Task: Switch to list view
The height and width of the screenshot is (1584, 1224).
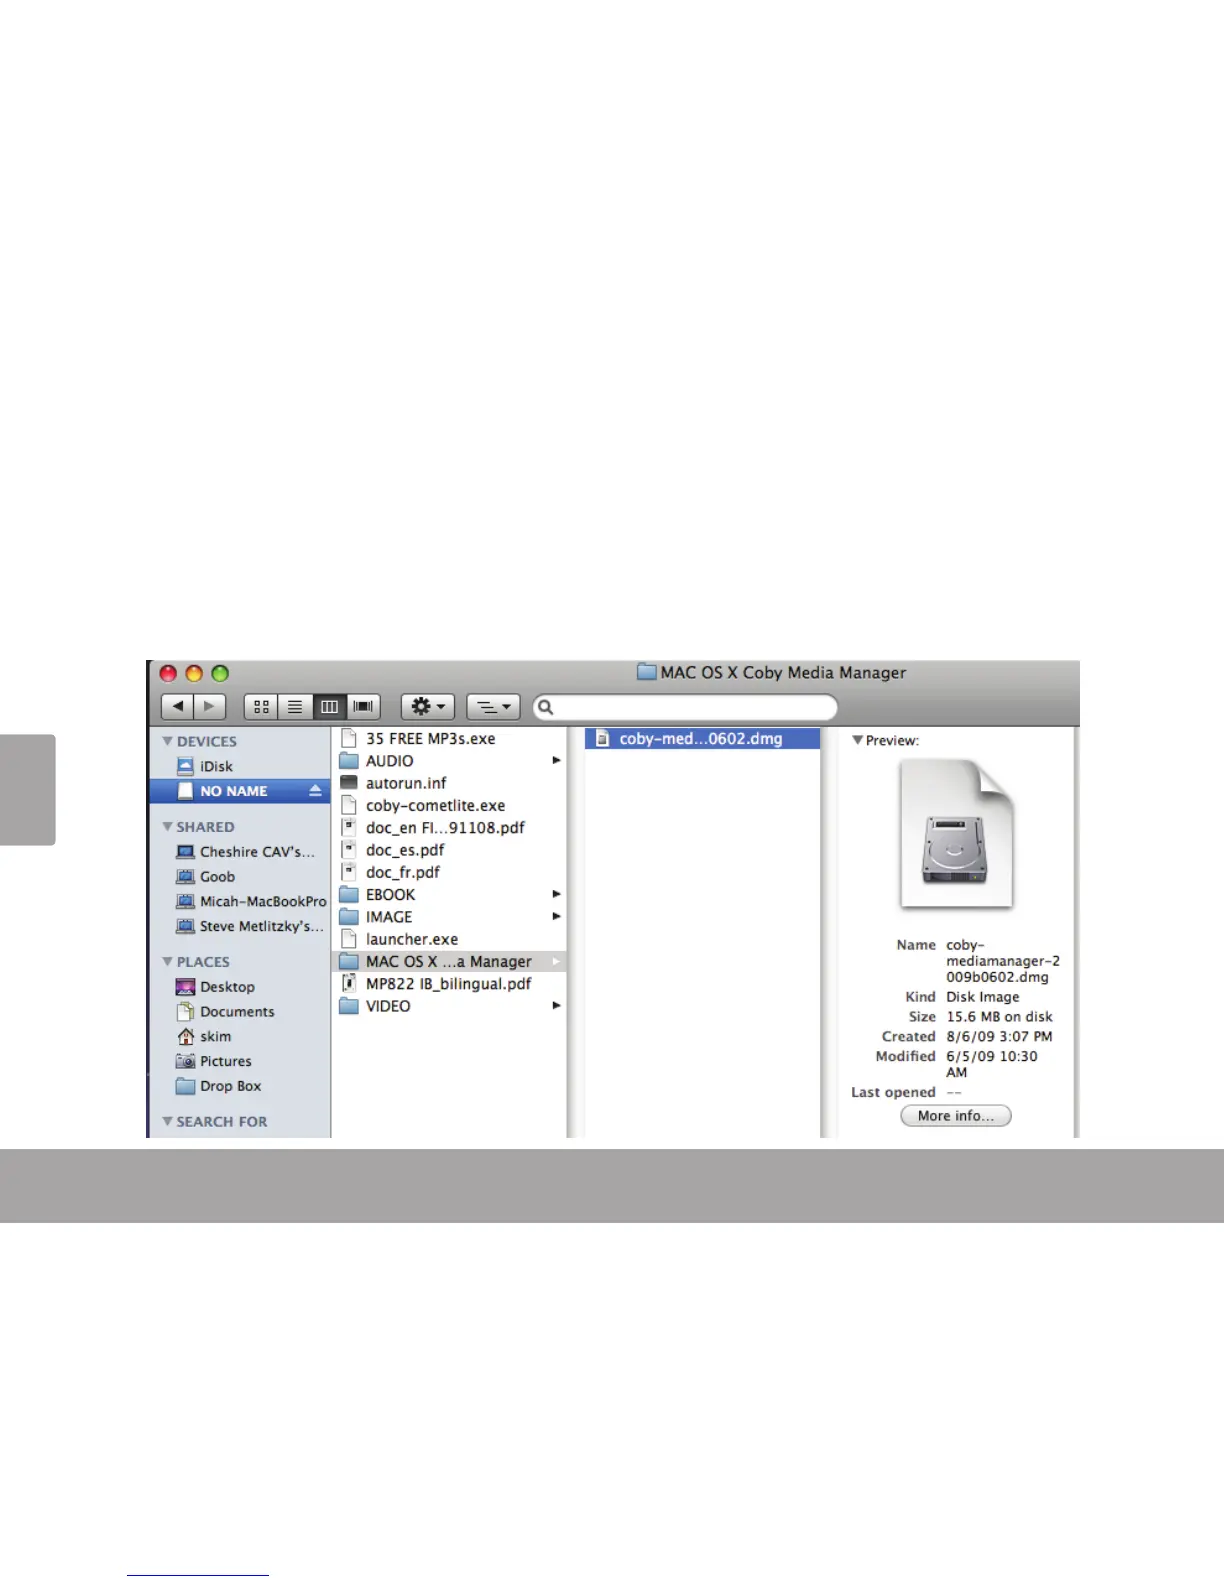Action: [x=295, y=707]
